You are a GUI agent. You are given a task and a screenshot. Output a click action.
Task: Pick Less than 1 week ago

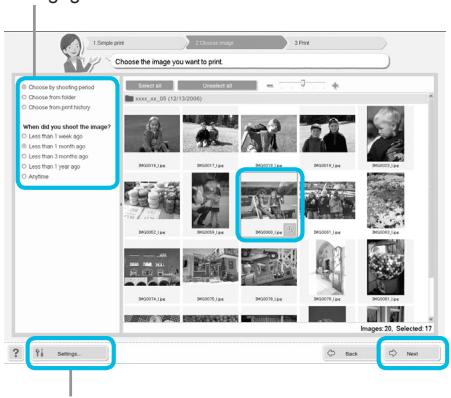pyautogui.click(x=52, y=136)
